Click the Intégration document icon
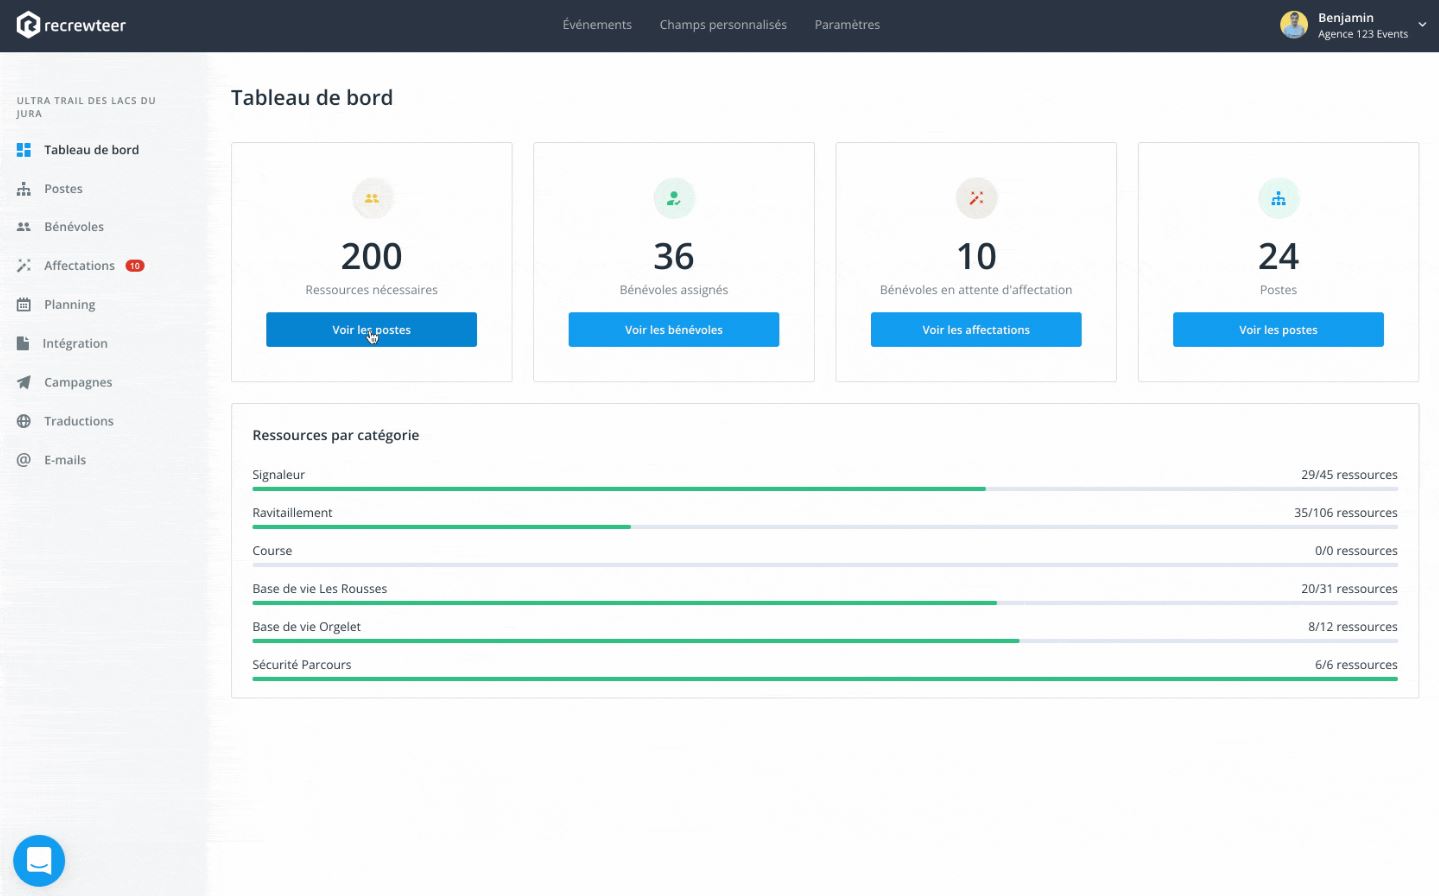The width and height of the screenshot is (1439, 896). (x=23, y=344)
